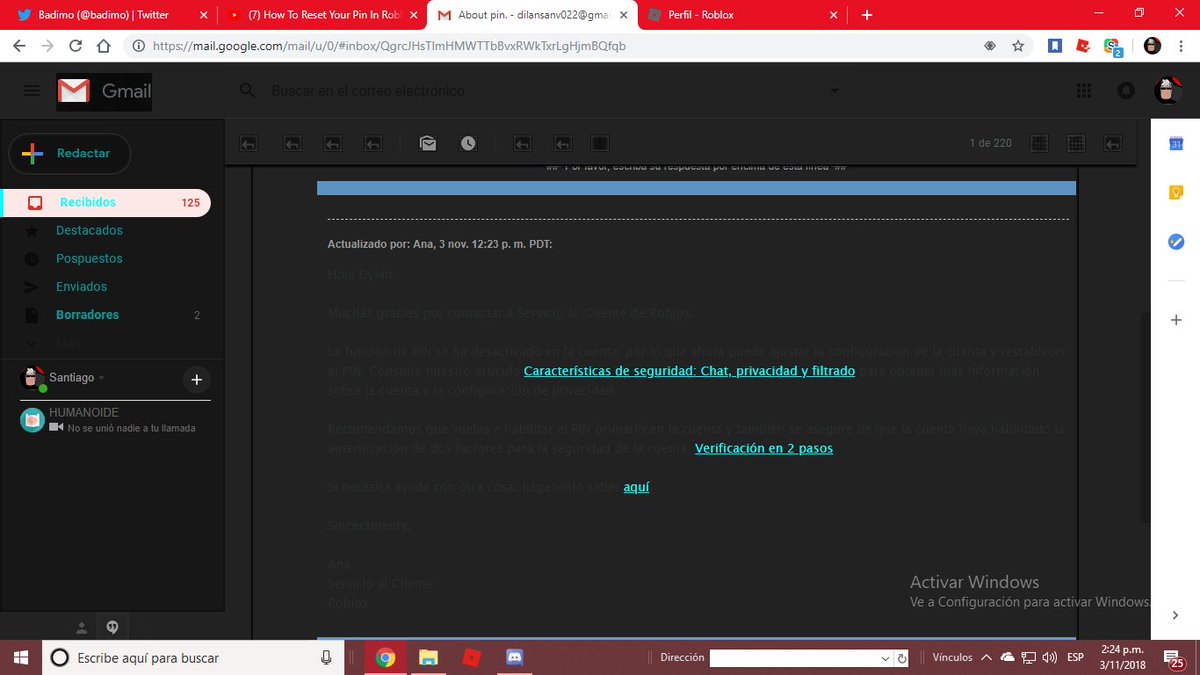Open File Explorer from the taskbar
1200x675 pixels.
(428, 657)
